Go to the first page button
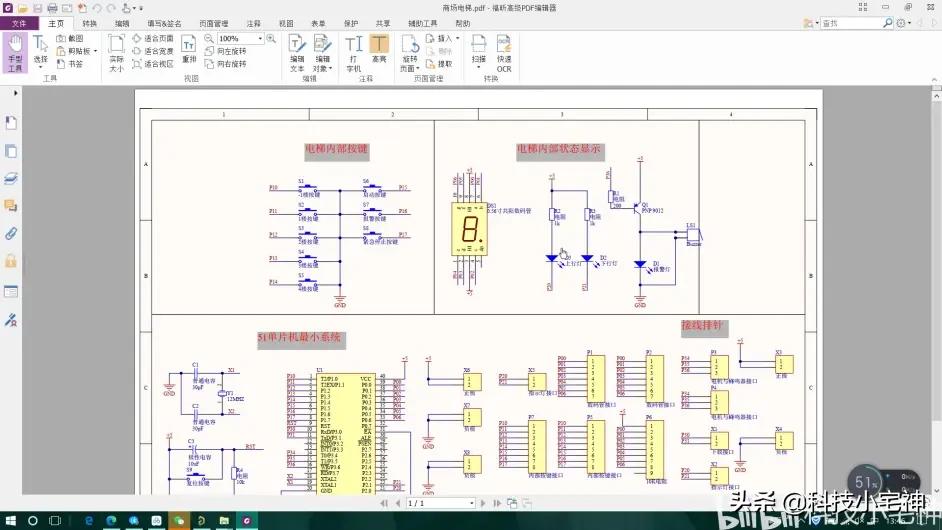The height and width of the screenshot is (530, 942). tap(384, 503)
